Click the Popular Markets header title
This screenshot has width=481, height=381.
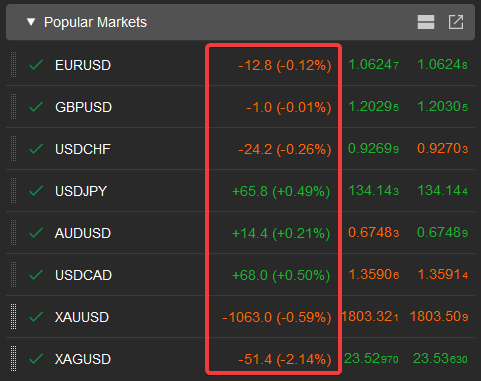pyautogui.click(x=95, y=22)
